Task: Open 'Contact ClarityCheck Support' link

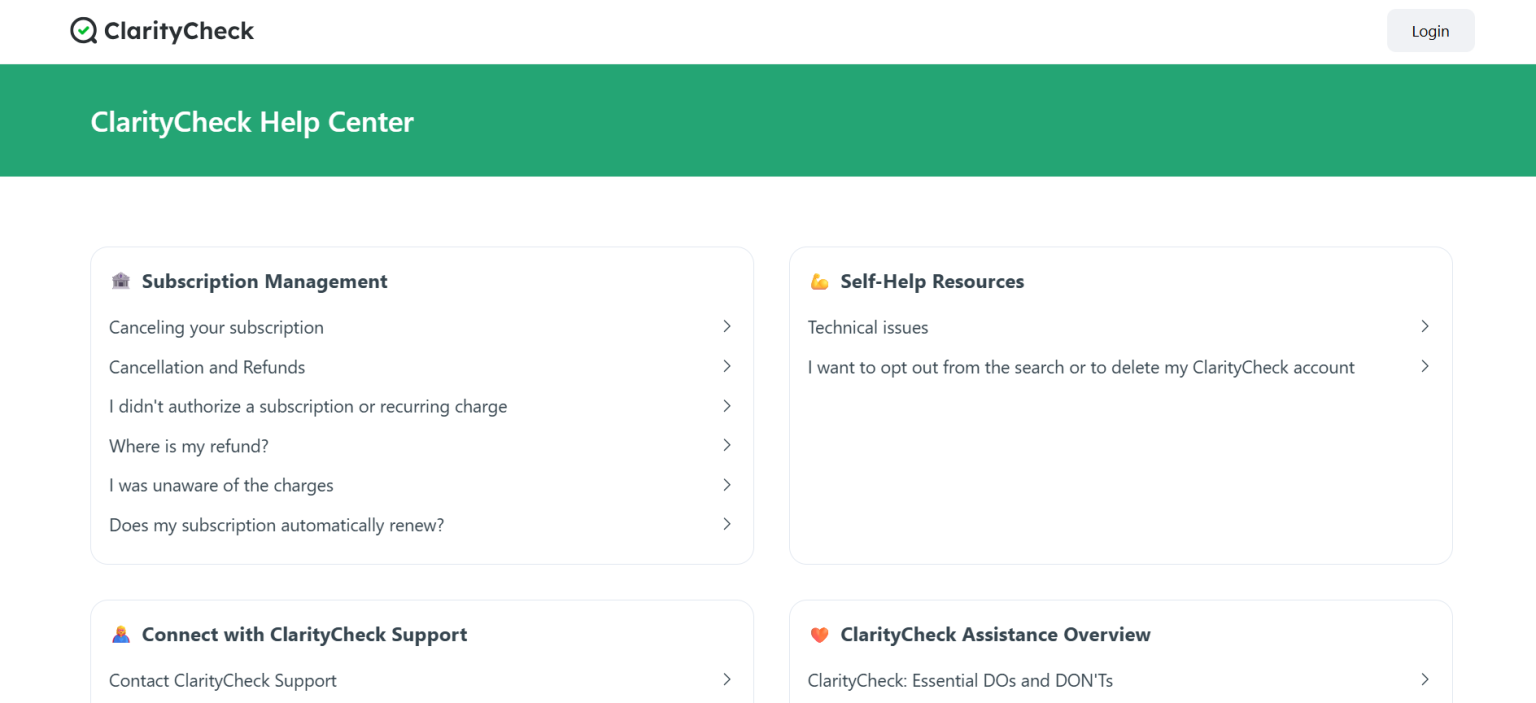Action: coord(222,680)
